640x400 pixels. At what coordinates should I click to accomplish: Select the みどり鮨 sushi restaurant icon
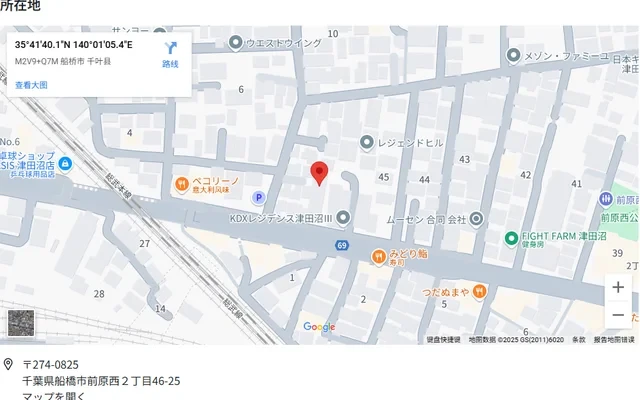(x=379, y=257)
